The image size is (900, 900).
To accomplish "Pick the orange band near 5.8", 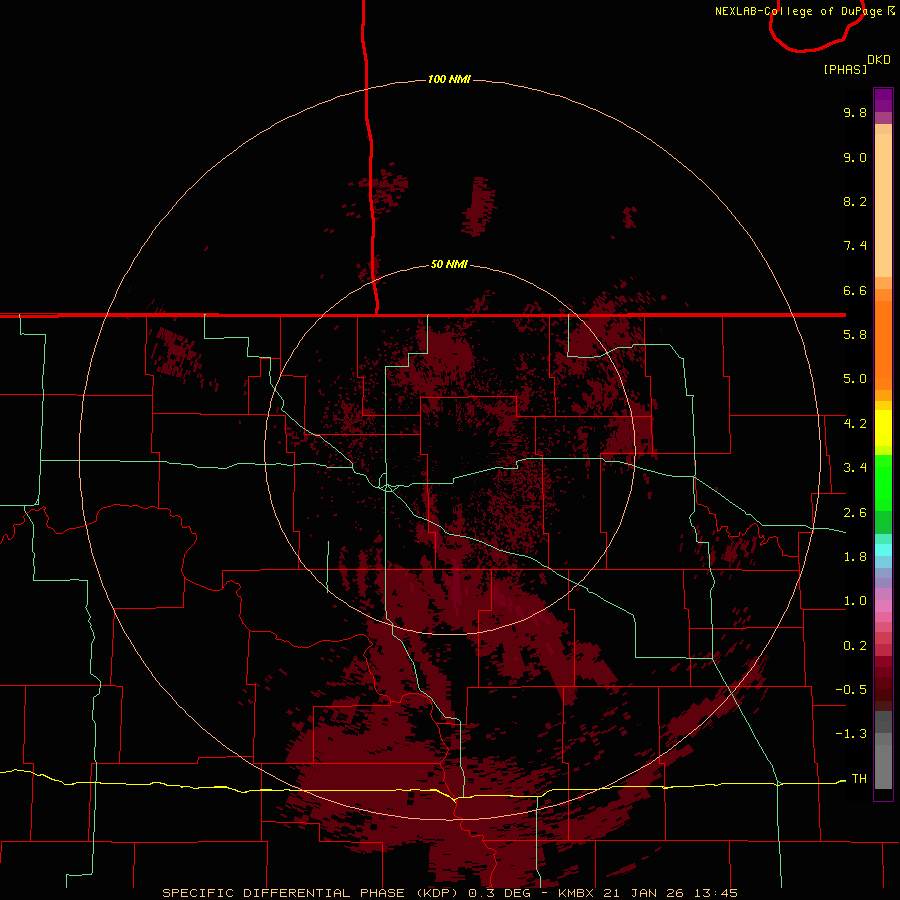I will pyautogui.click(x=883, y=346).
